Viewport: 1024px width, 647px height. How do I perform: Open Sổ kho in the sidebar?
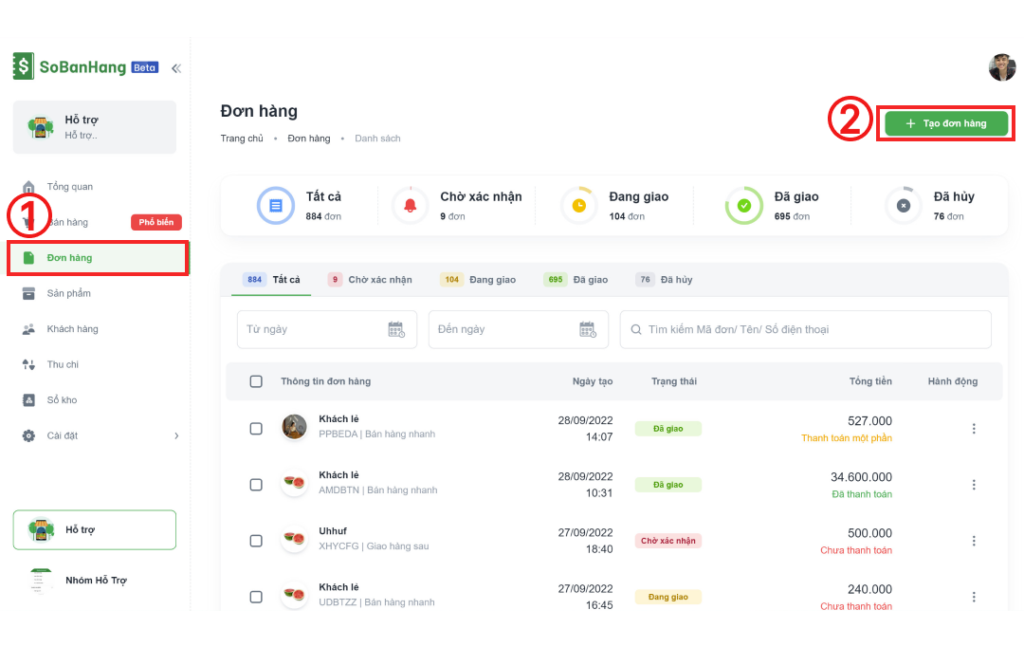point(61,400)
